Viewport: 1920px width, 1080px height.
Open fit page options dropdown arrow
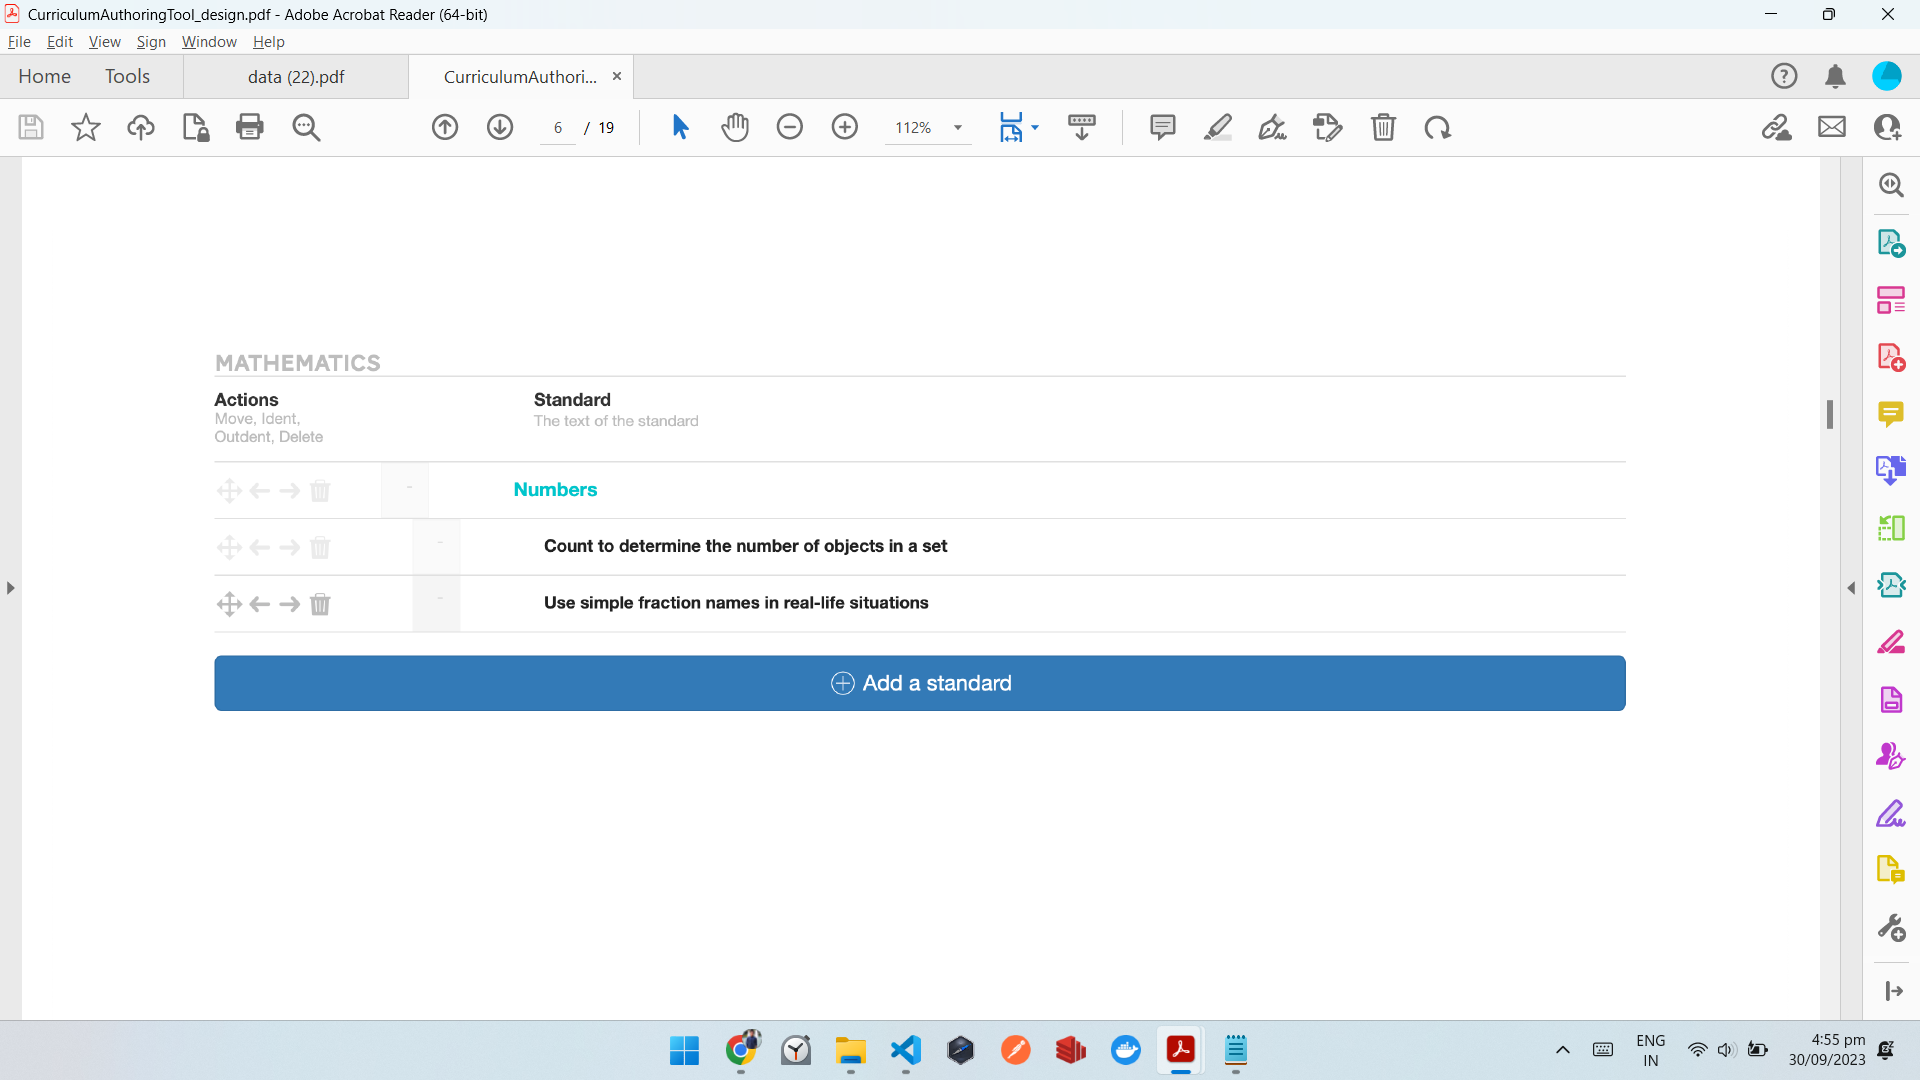coord(1035,127)
